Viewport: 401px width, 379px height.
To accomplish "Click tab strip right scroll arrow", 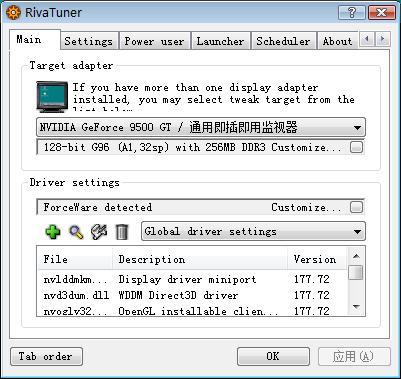I will [383, 39].
